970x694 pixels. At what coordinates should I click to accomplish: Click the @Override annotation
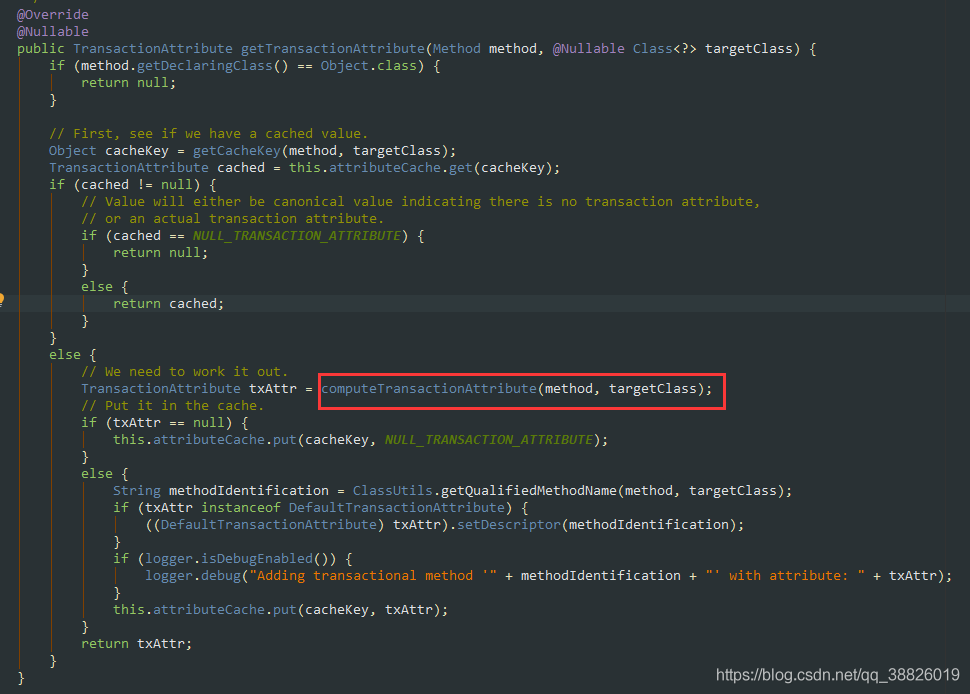click(x=53, y=14)
